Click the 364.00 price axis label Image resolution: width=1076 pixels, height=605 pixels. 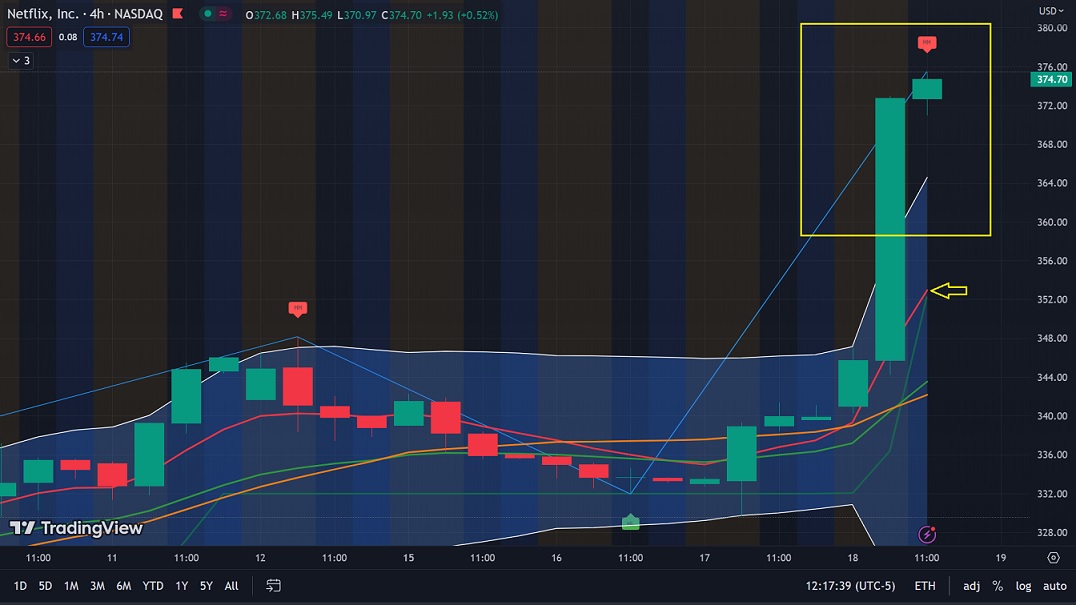coord(1052,183)
